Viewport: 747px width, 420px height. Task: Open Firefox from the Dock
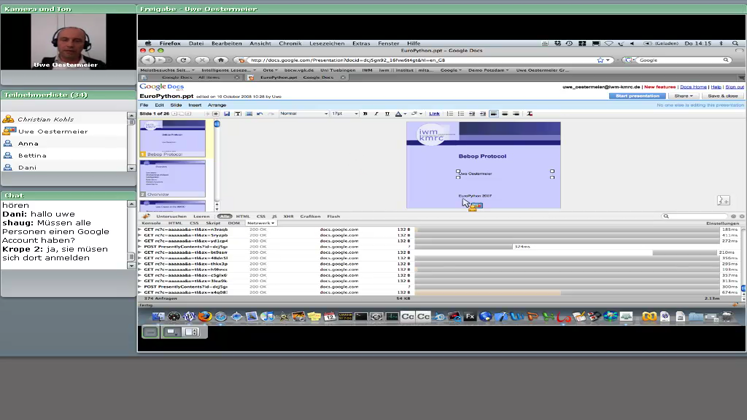pyautogui.click(x=205, y=316)
